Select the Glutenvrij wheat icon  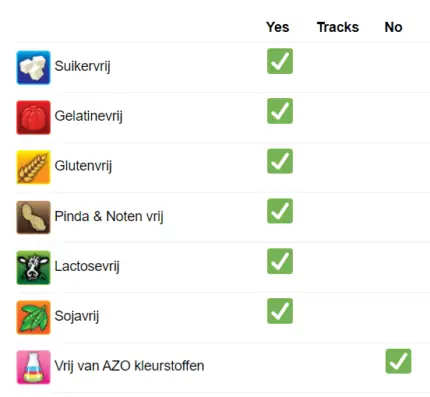(33, 167)
